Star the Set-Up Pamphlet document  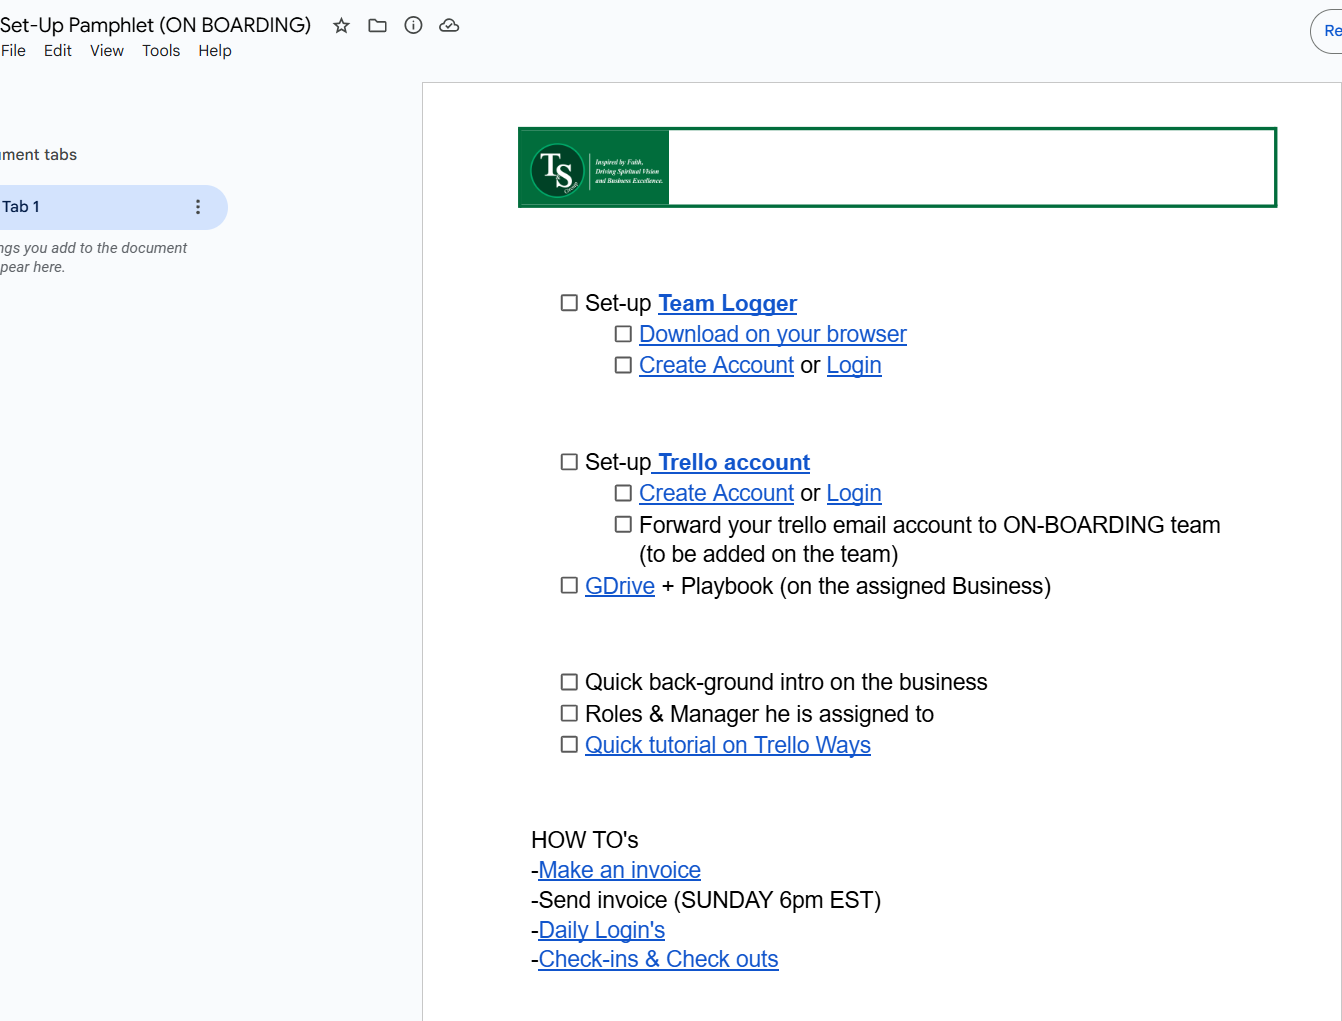point(341,26)
